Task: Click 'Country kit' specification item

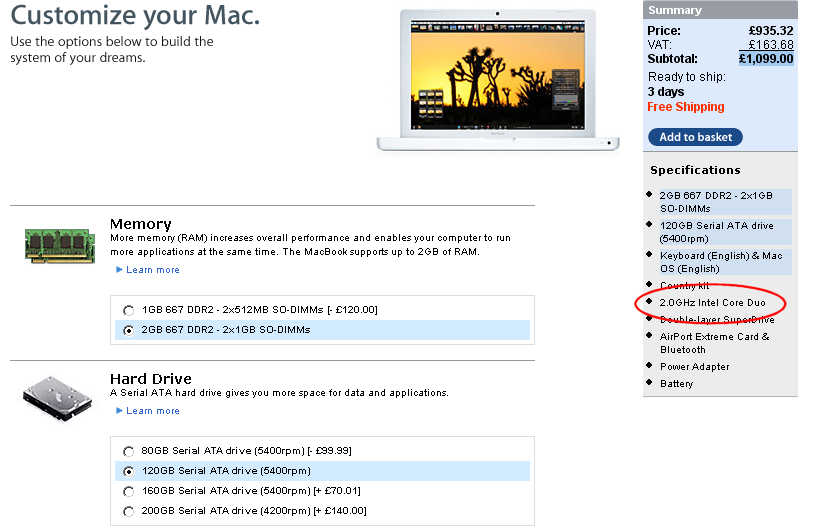Action: pyautogui.click(x=684, y=286)
